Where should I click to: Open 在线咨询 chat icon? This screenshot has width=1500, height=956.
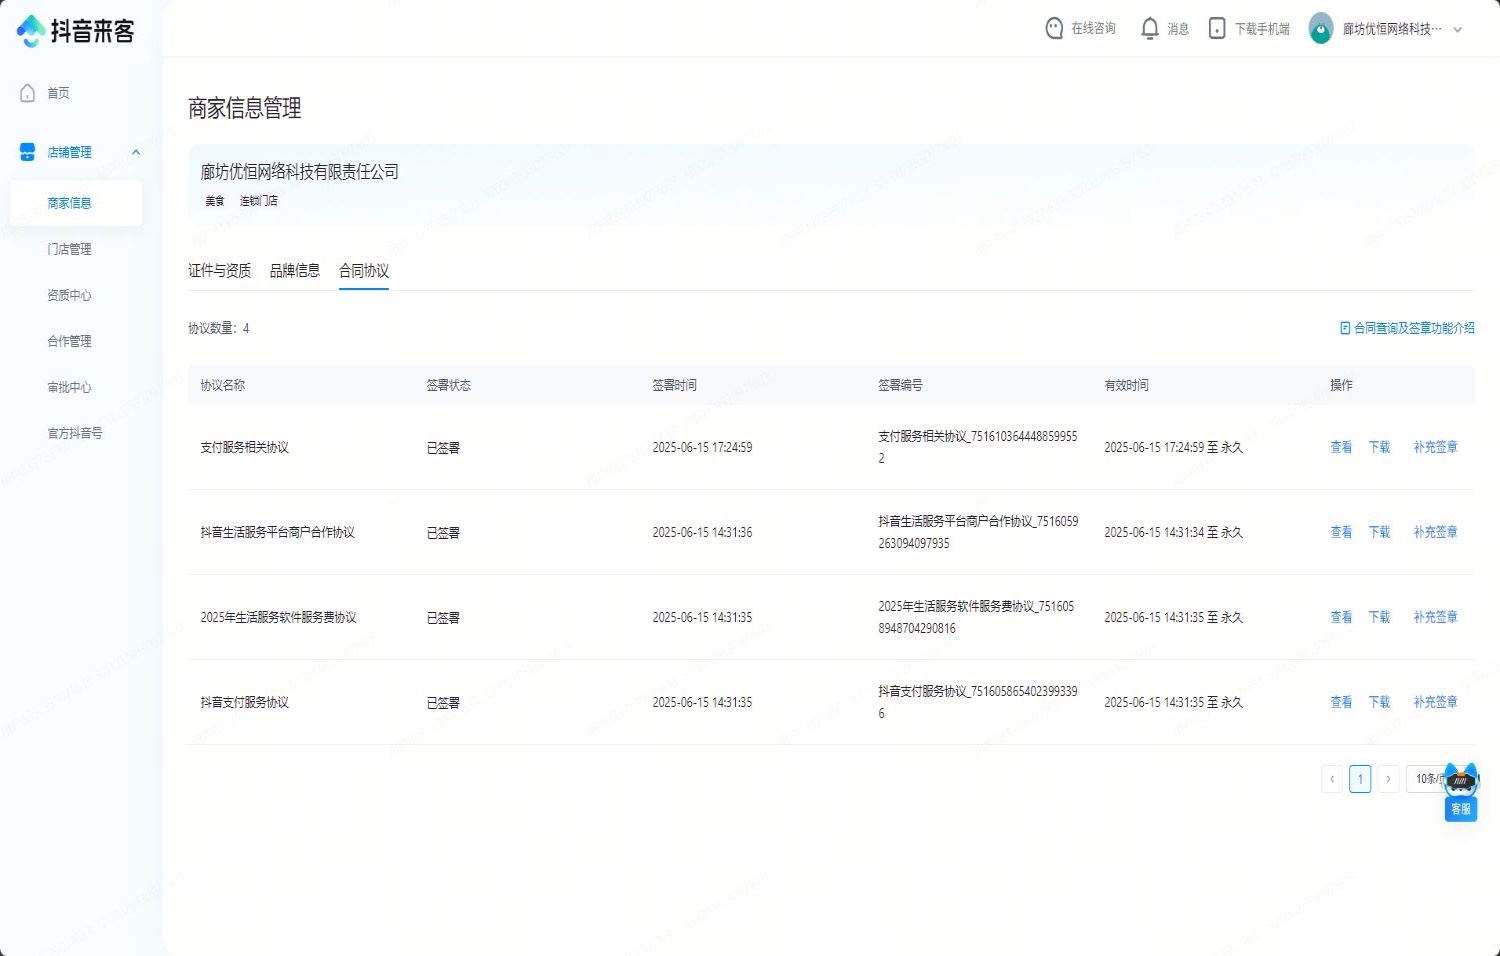tap(1054, 29)
